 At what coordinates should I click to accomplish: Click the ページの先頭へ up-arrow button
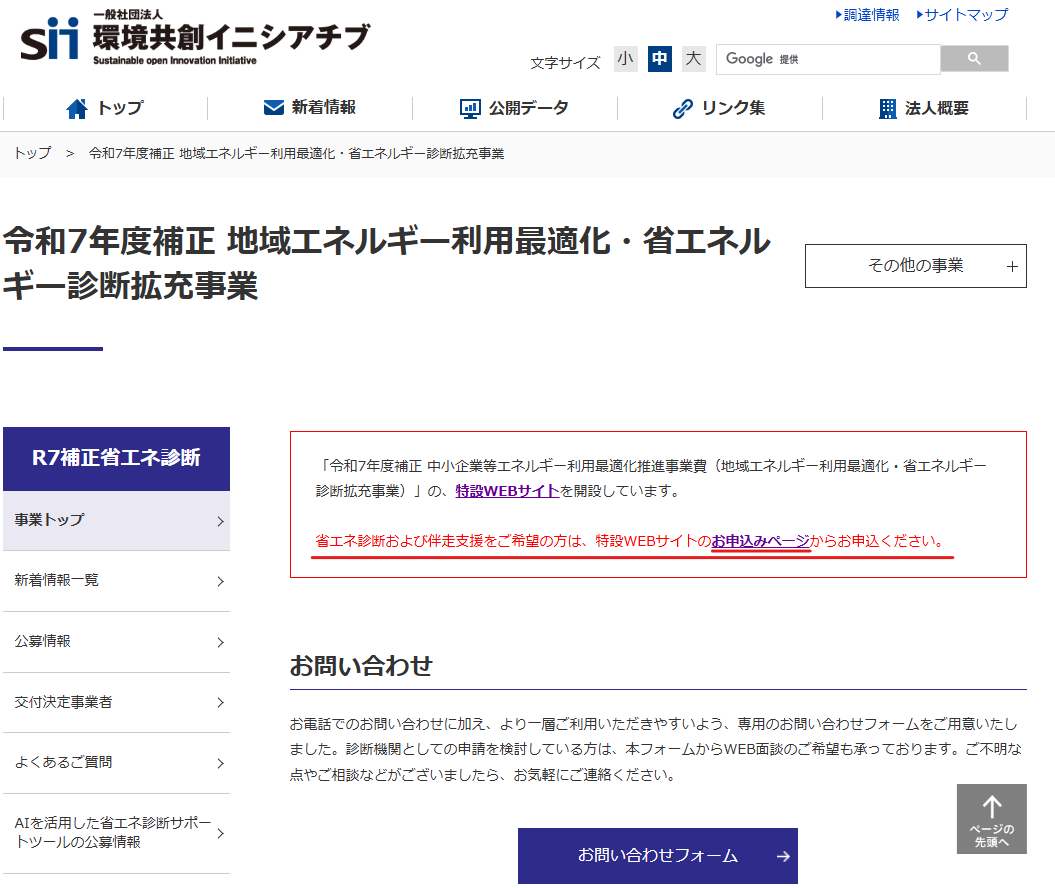(992, 819)
